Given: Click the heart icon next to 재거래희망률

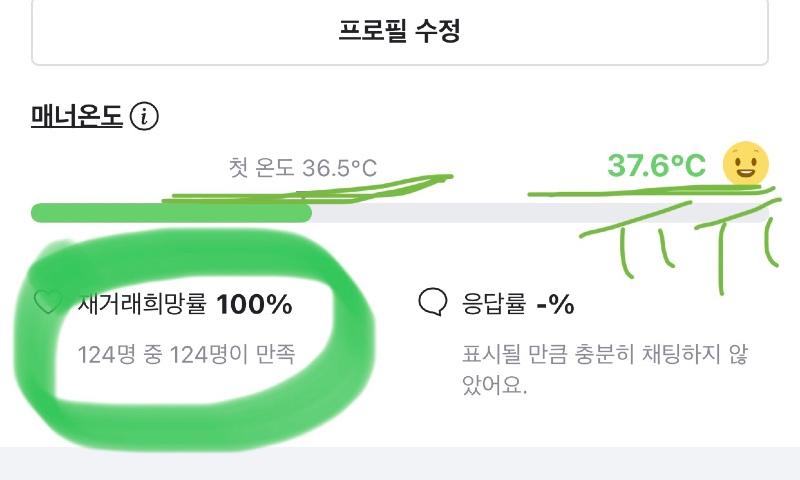Looking at the screenshot, I should point(47,303).
